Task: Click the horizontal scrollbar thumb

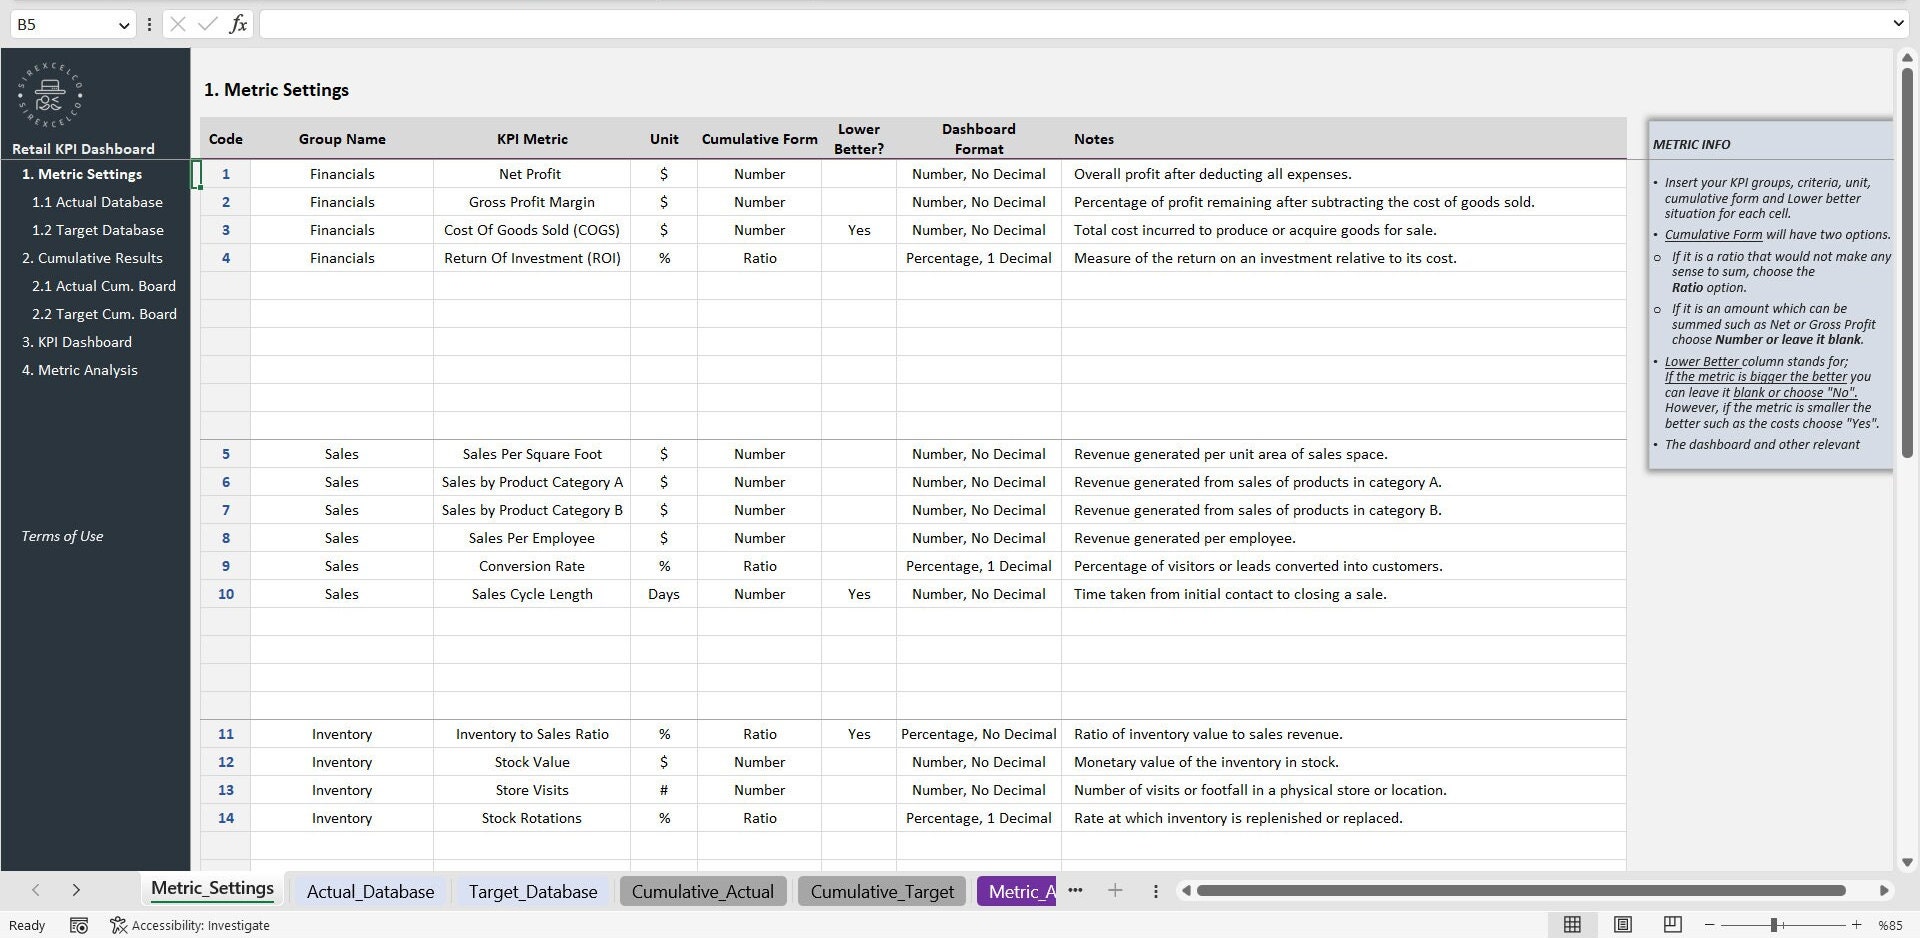Action: click(1521, 890)
